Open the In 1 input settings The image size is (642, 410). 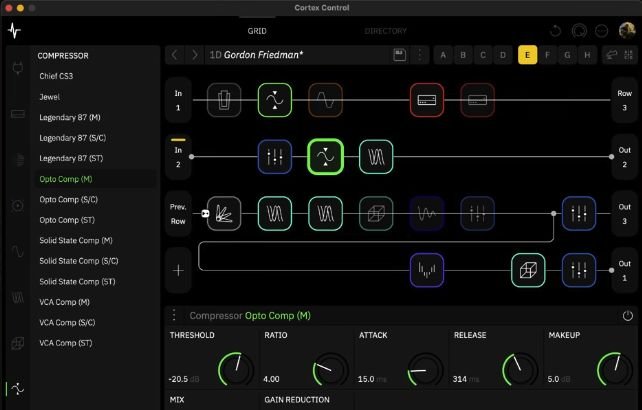pos(178,100)
